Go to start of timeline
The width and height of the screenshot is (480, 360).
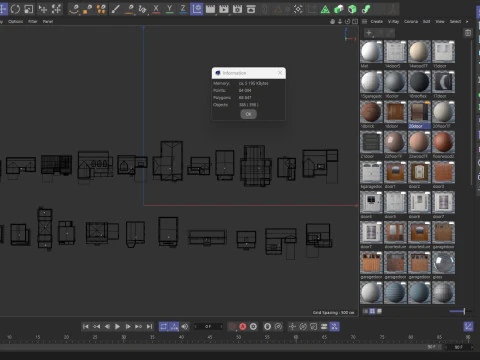[x=86, y=326]
